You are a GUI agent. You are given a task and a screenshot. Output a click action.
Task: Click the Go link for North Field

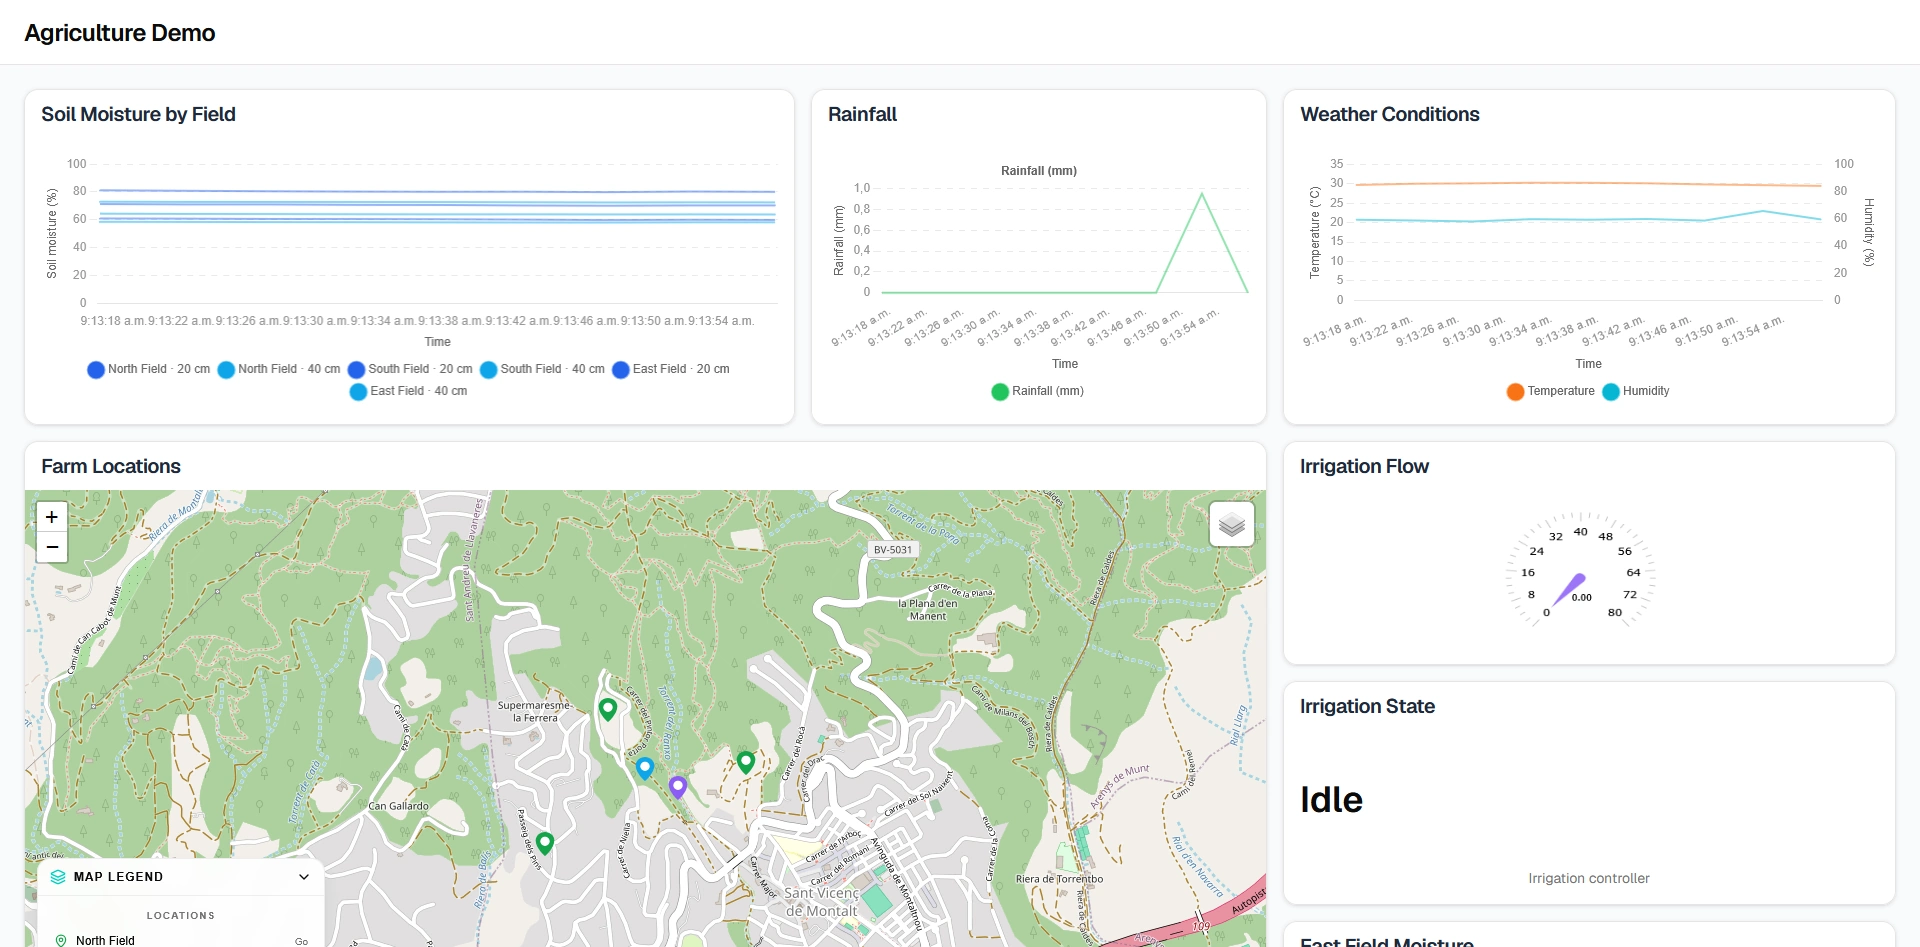click(x=301, y=941)
